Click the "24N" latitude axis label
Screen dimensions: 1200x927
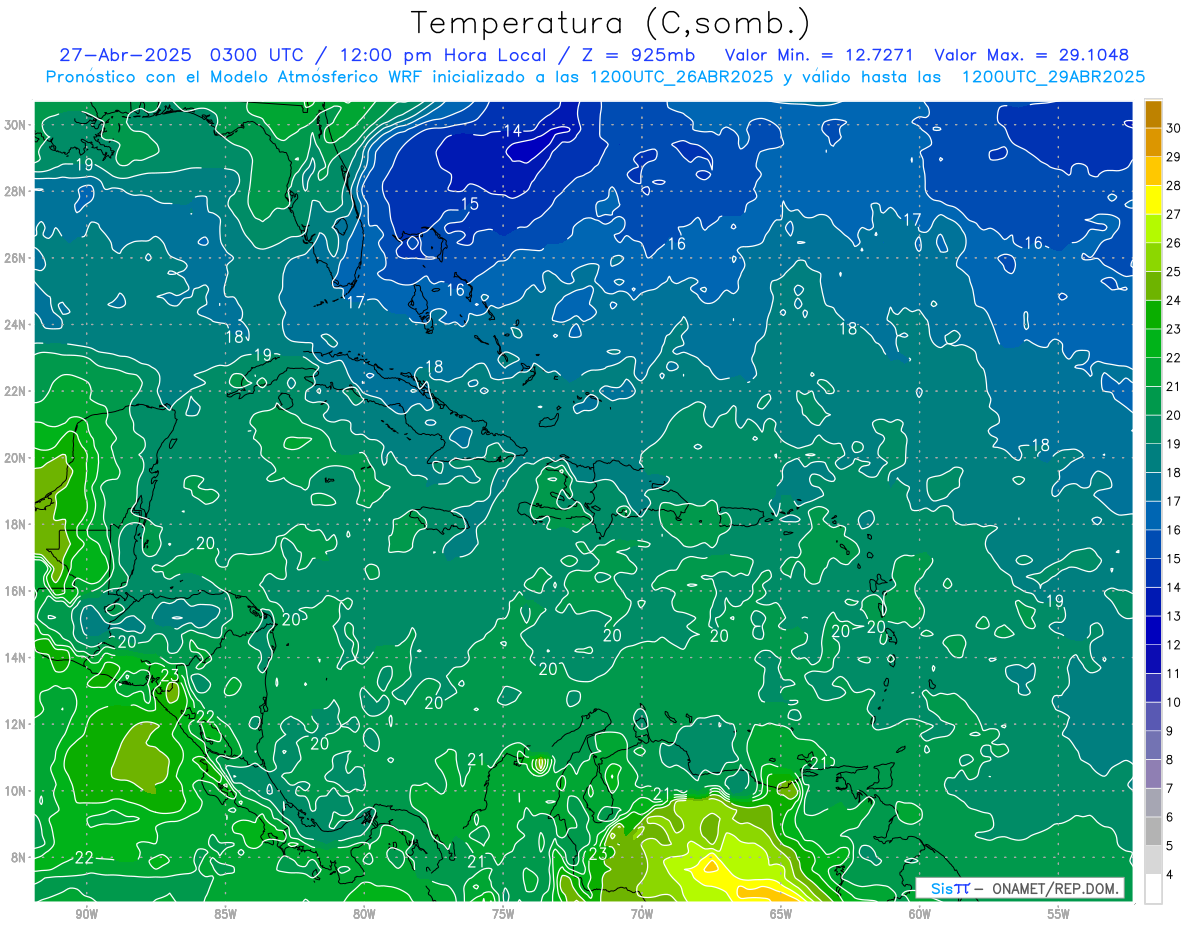click(x=16, y=325)
